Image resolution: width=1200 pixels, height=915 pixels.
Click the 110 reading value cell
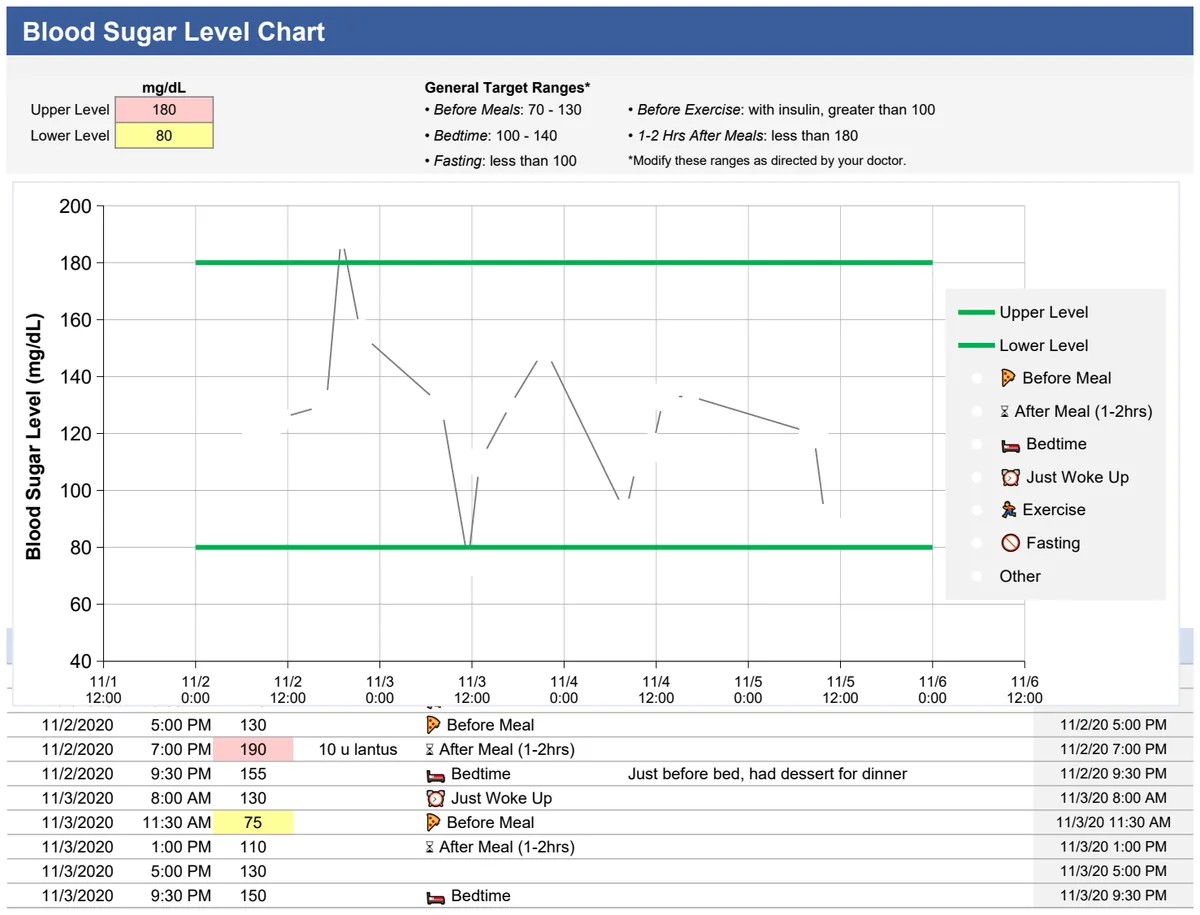[253, 847]
